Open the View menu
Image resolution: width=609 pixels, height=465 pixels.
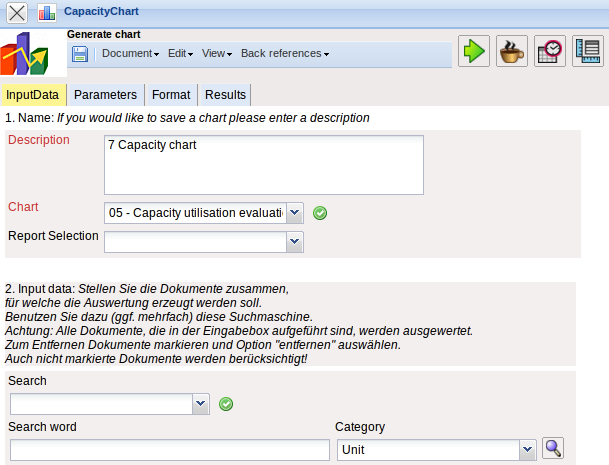click(x=217, y=54)
